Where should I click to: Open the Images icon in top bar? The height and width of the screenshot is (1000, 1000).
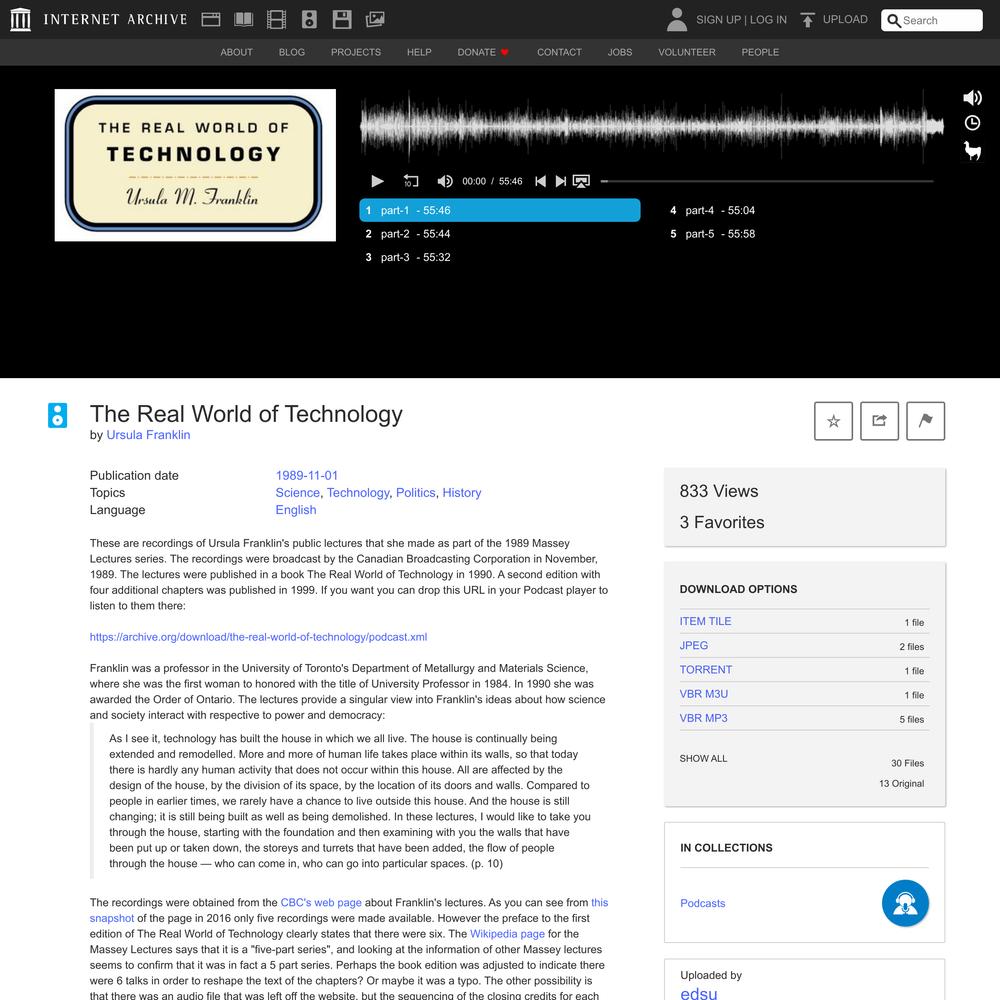point(375,20)
